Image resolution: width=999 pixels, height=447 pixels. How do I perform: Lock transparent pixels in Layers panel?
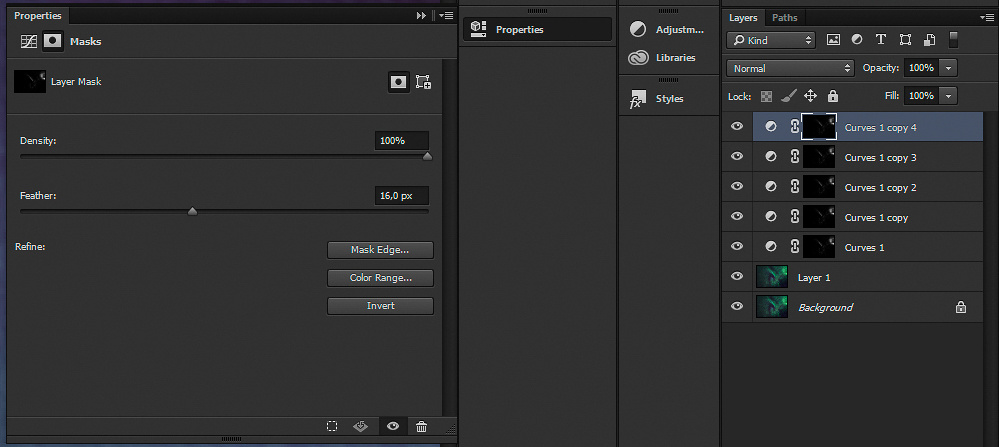(766, 96)
